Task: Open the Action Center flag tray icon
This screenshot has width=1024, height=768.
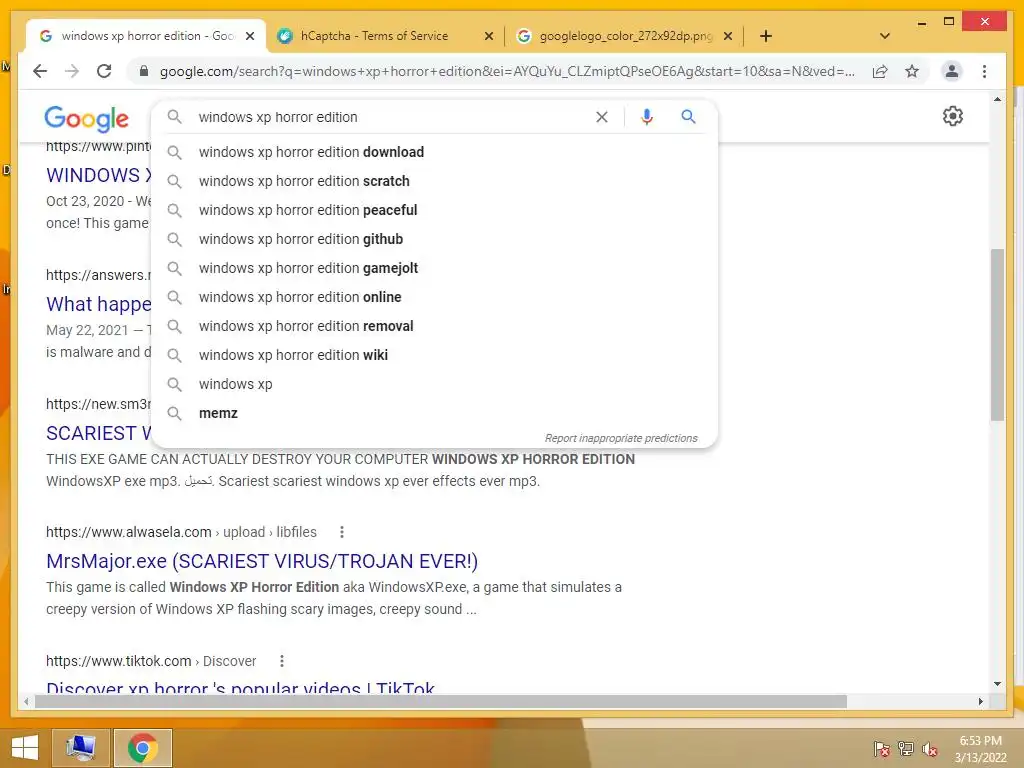Action: 882,749
